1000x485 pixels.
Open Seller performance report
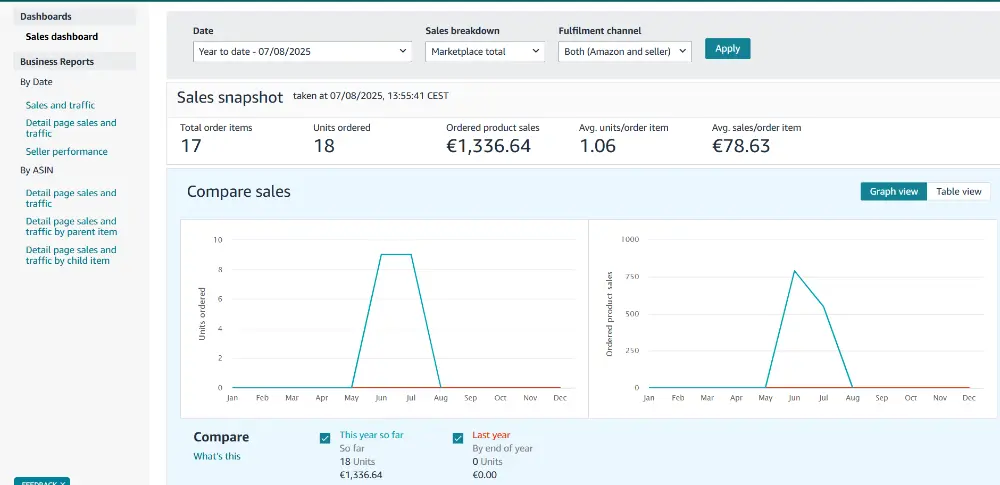pyautogui.click(x=67, y=152)
